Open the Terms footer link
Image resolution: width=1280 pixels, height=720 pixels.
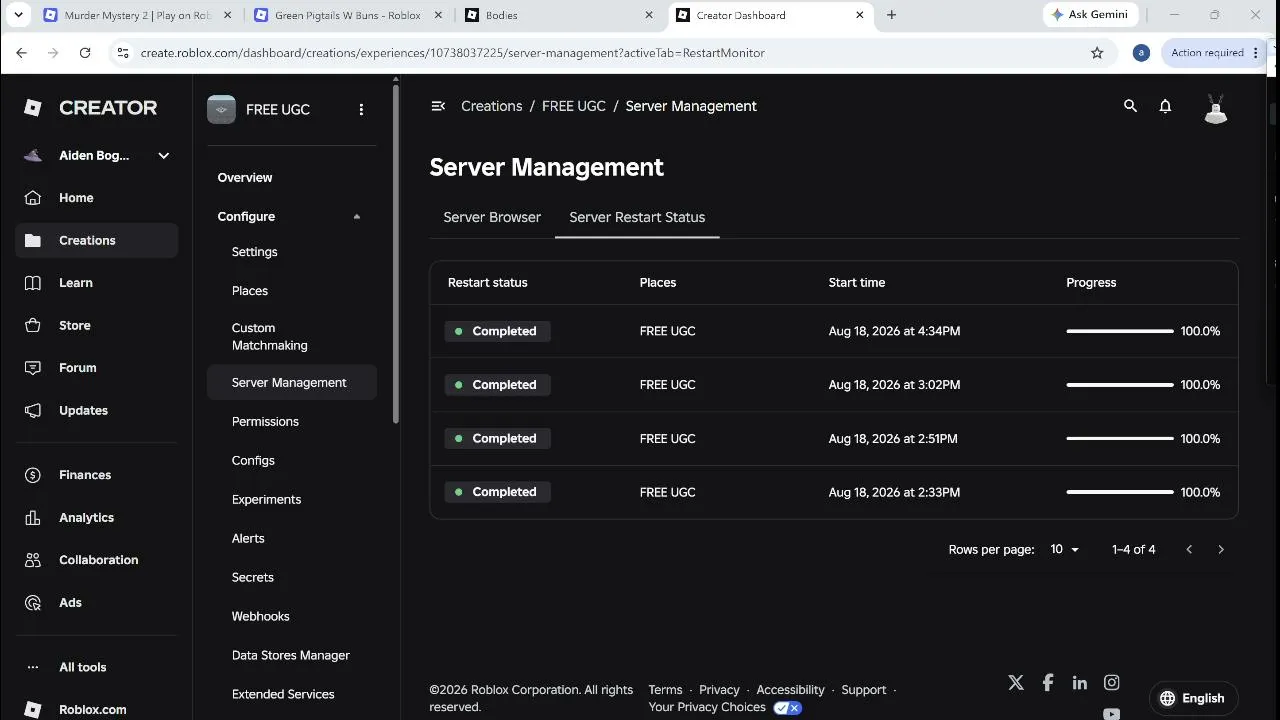tap(665, 690)
